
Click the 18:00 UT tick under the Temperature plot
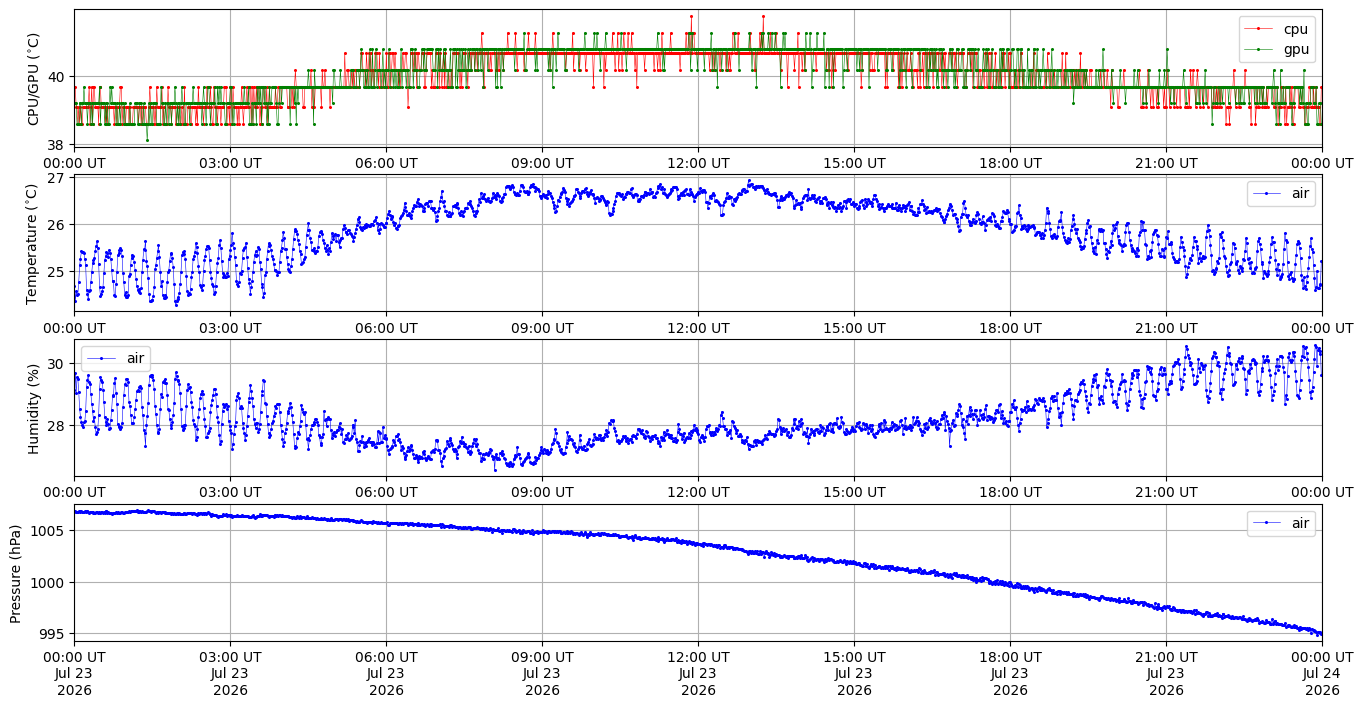tap(1010, 327)
